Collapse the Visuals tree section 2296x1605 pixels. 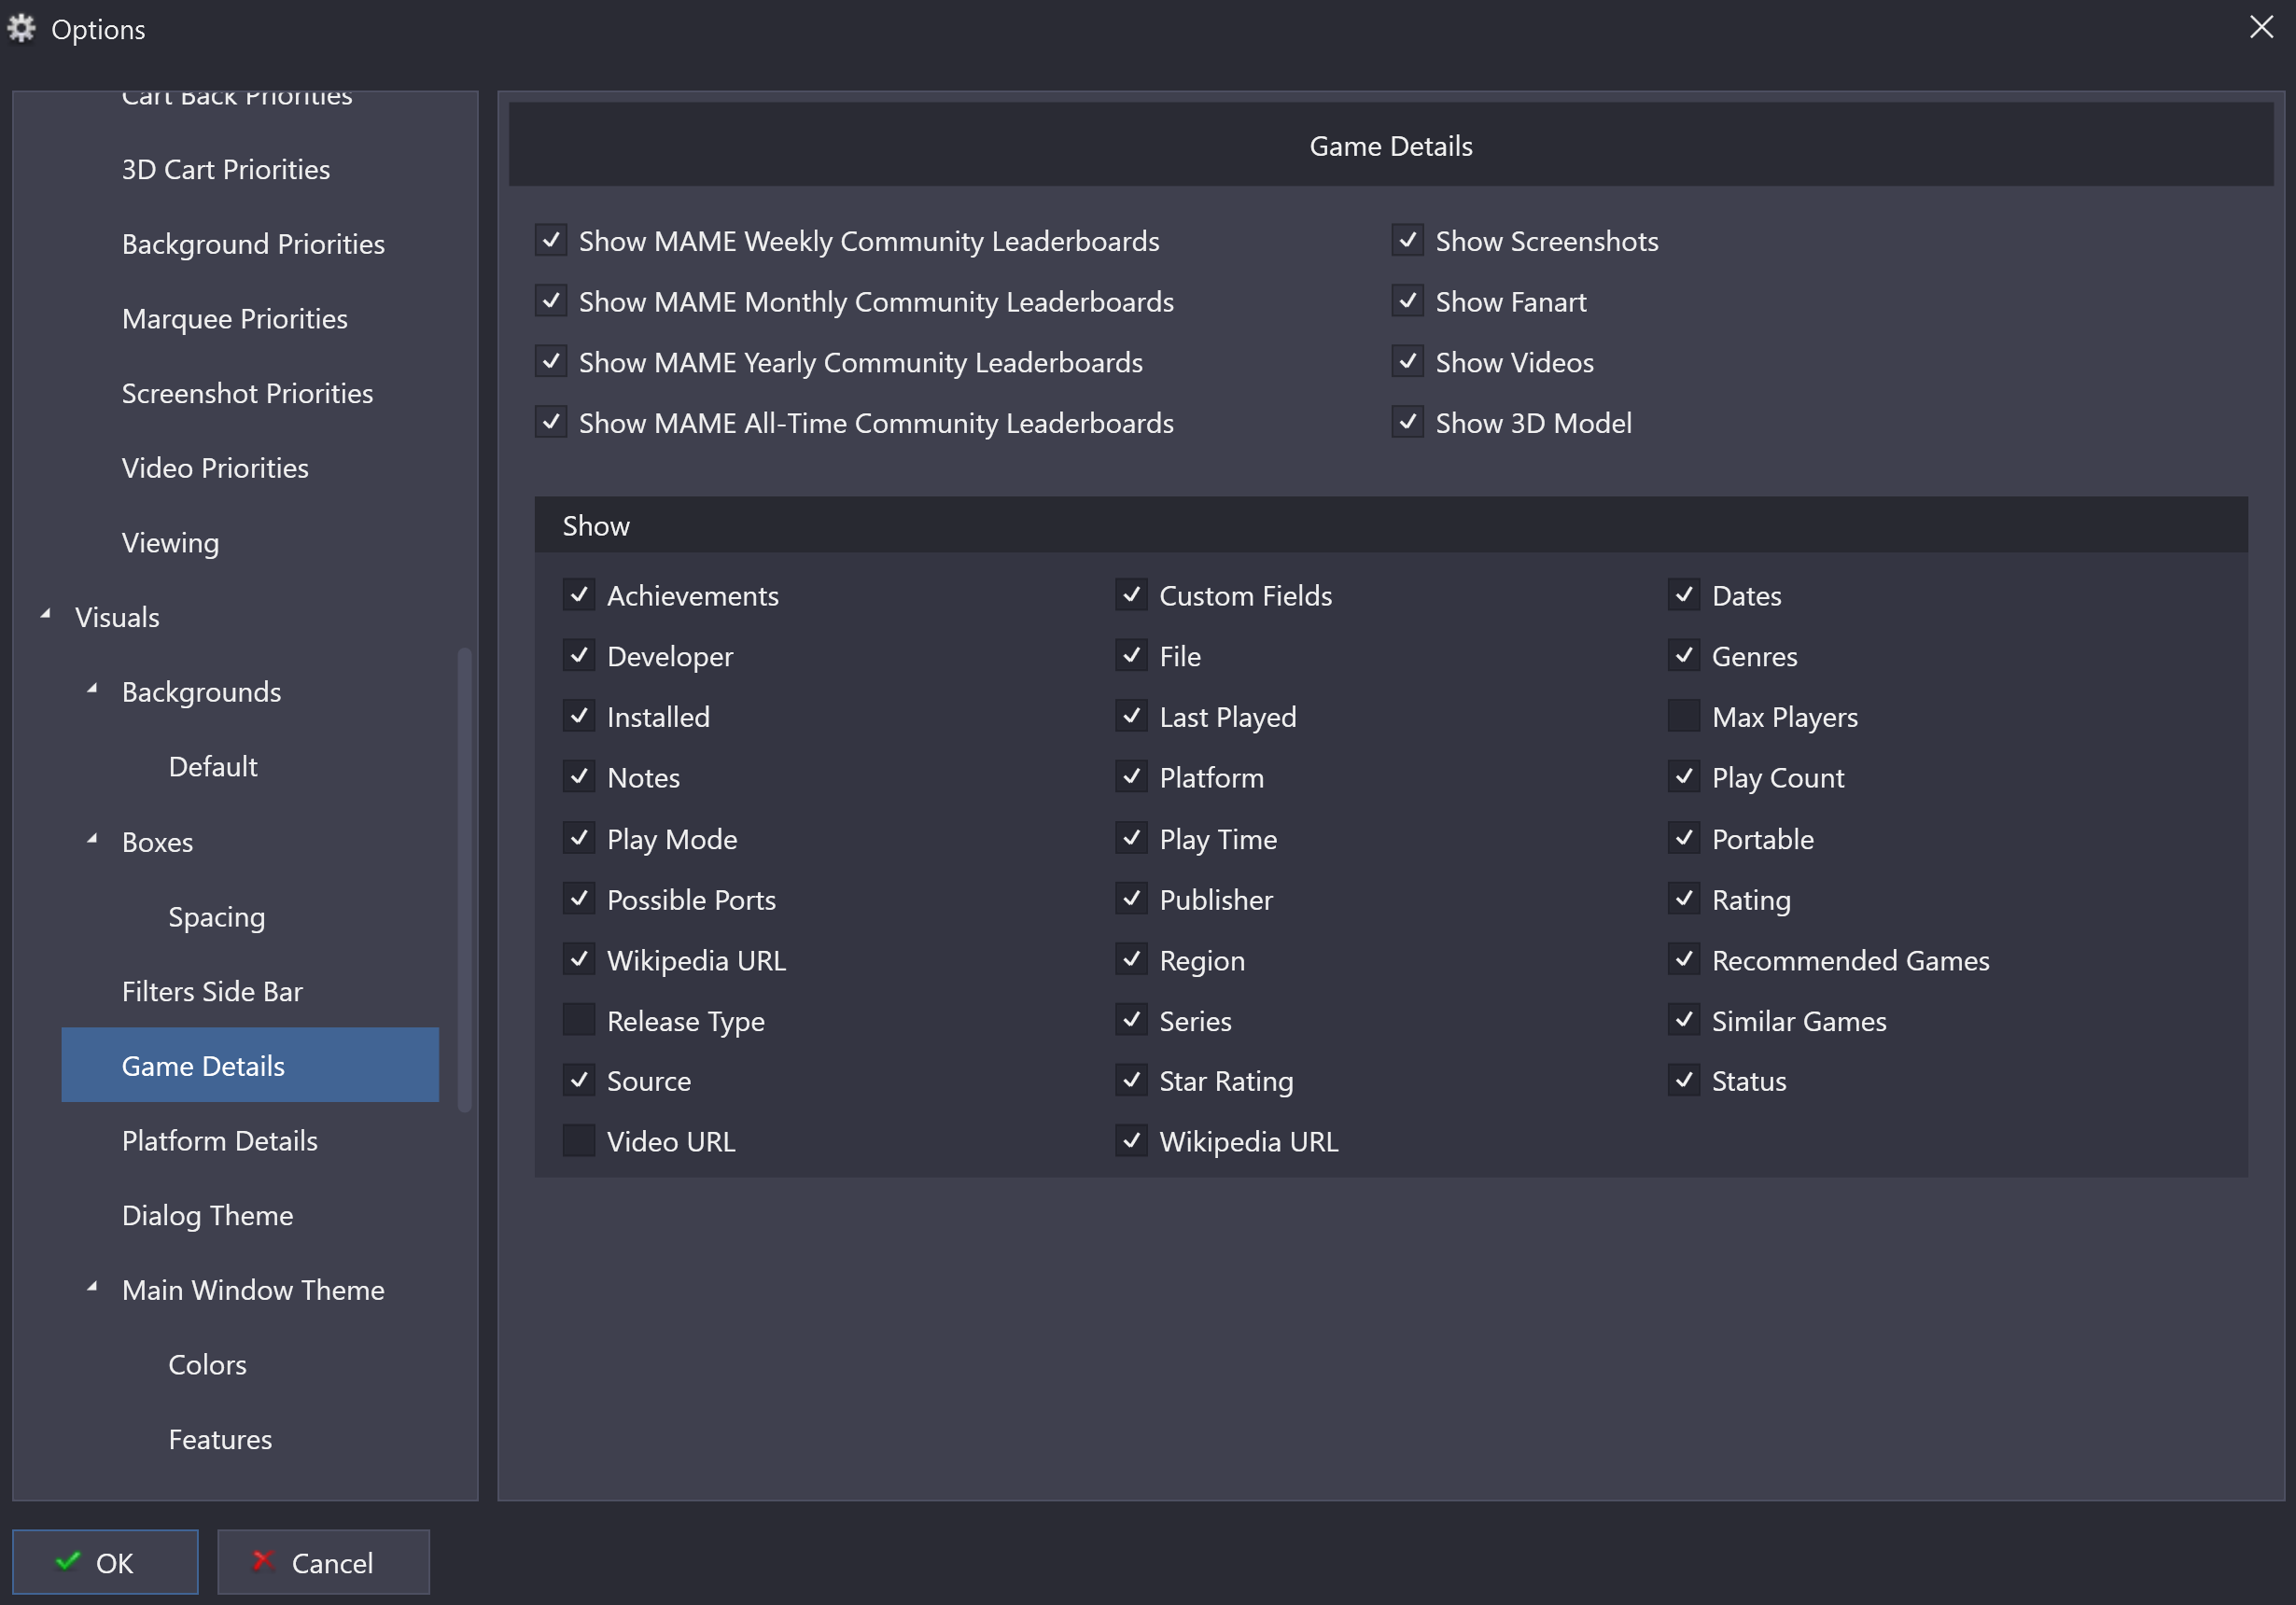tap(45, 615)
